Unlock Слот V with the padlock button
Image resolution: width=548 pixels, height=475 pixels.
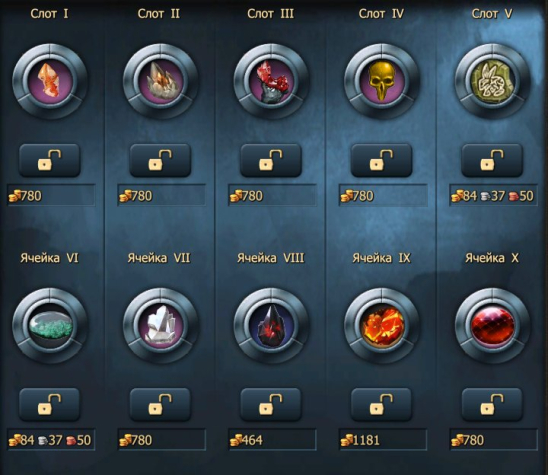(x=492, y=160)
